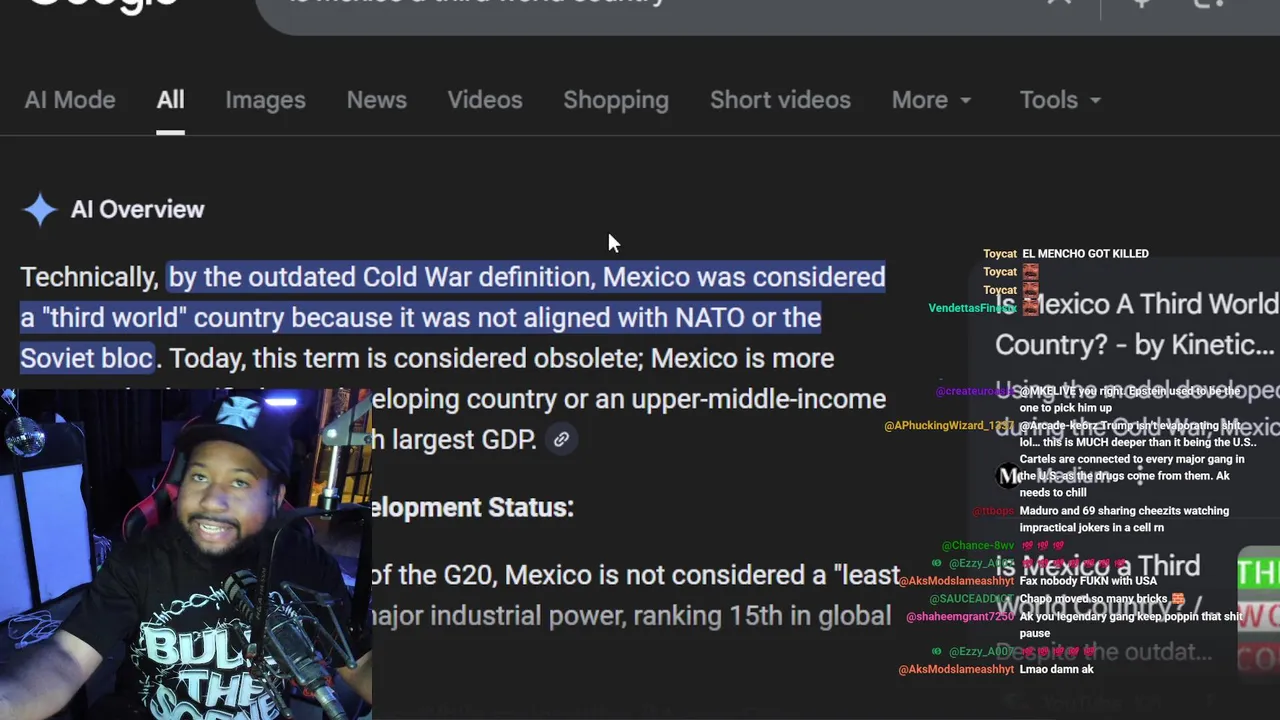Select the All results tab

coord(170,100)
